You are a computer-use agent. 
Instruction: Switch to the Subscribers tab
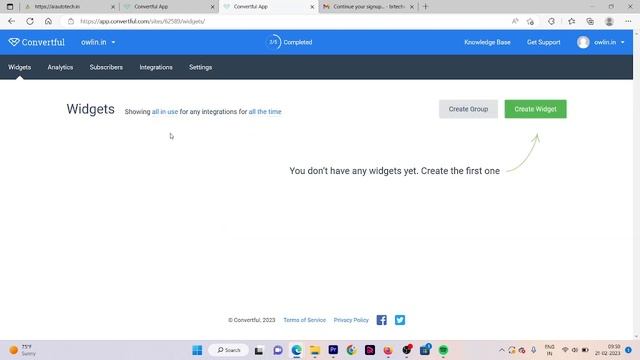click(106, 67)
